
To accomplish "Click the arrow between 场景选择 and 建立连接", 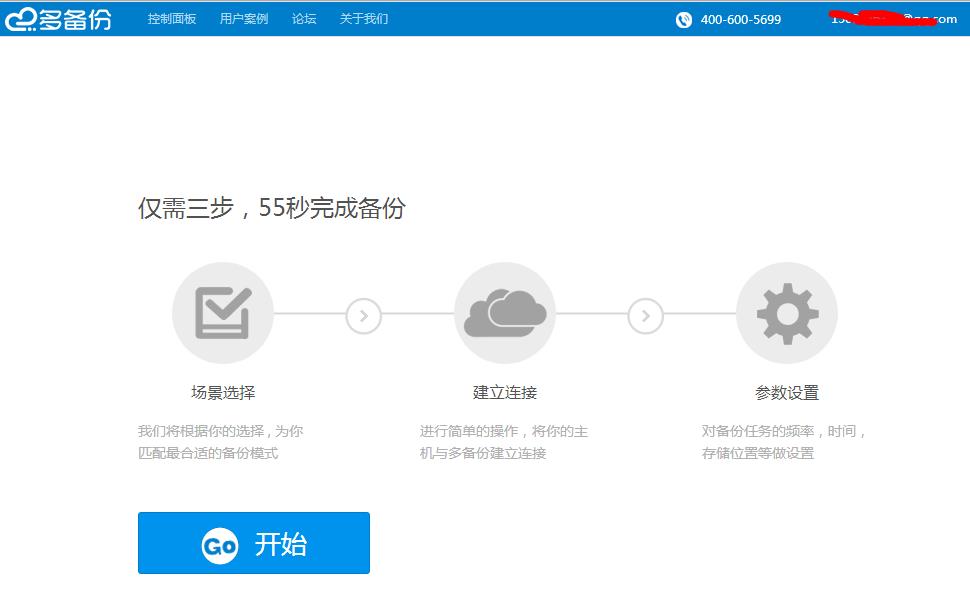I will (364, 316).
